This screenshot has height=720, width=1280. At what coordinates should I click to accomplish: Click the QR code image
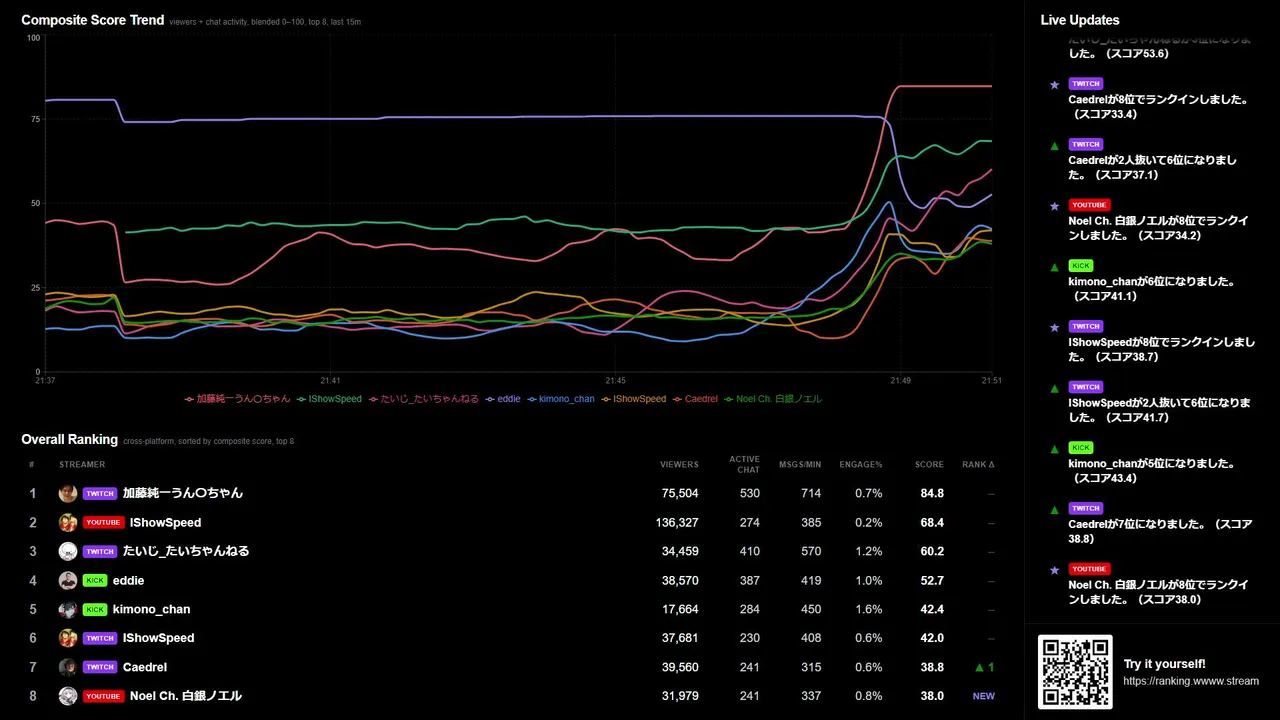click(x=1075, y=672)
